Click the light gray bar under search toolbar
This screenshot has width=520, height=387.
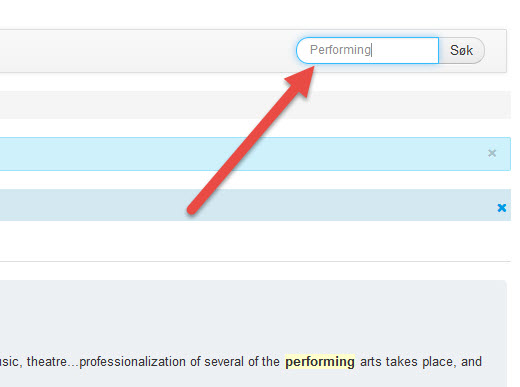[x=255, y=105]
